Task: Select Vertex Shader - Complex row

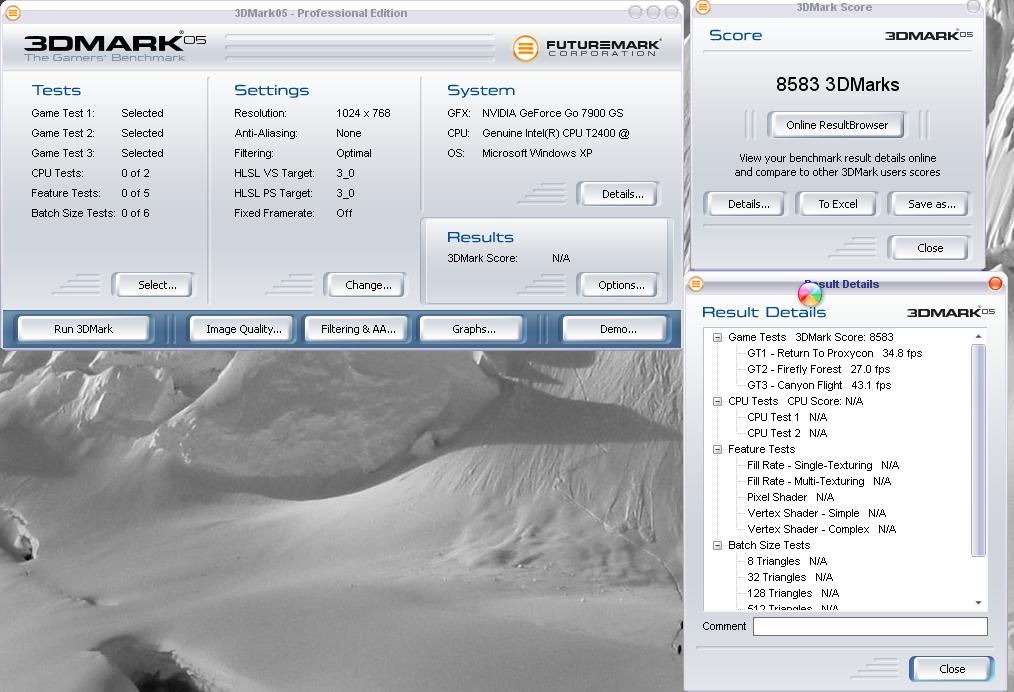Action: coord(821,530)
